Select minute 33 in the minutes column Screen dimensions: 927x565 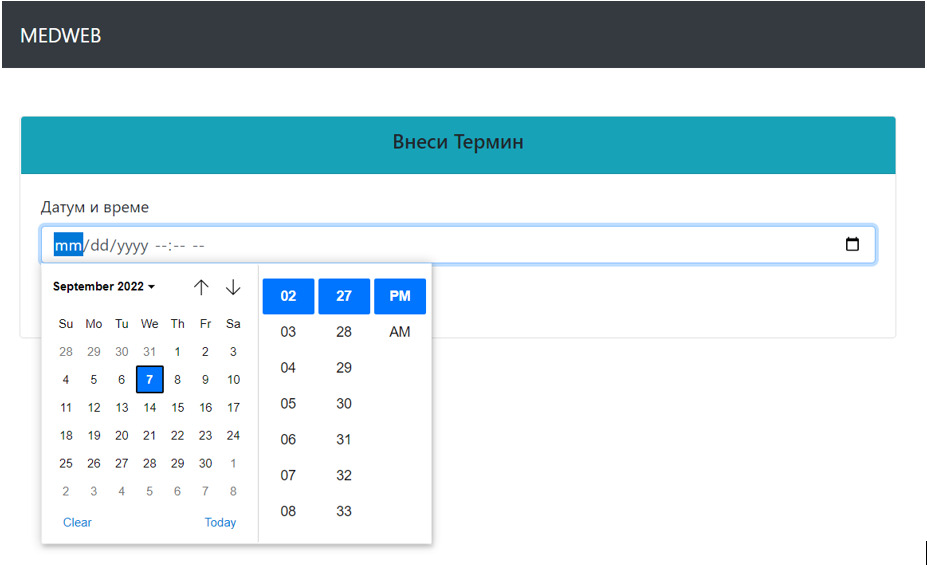[x=344, y=512]
